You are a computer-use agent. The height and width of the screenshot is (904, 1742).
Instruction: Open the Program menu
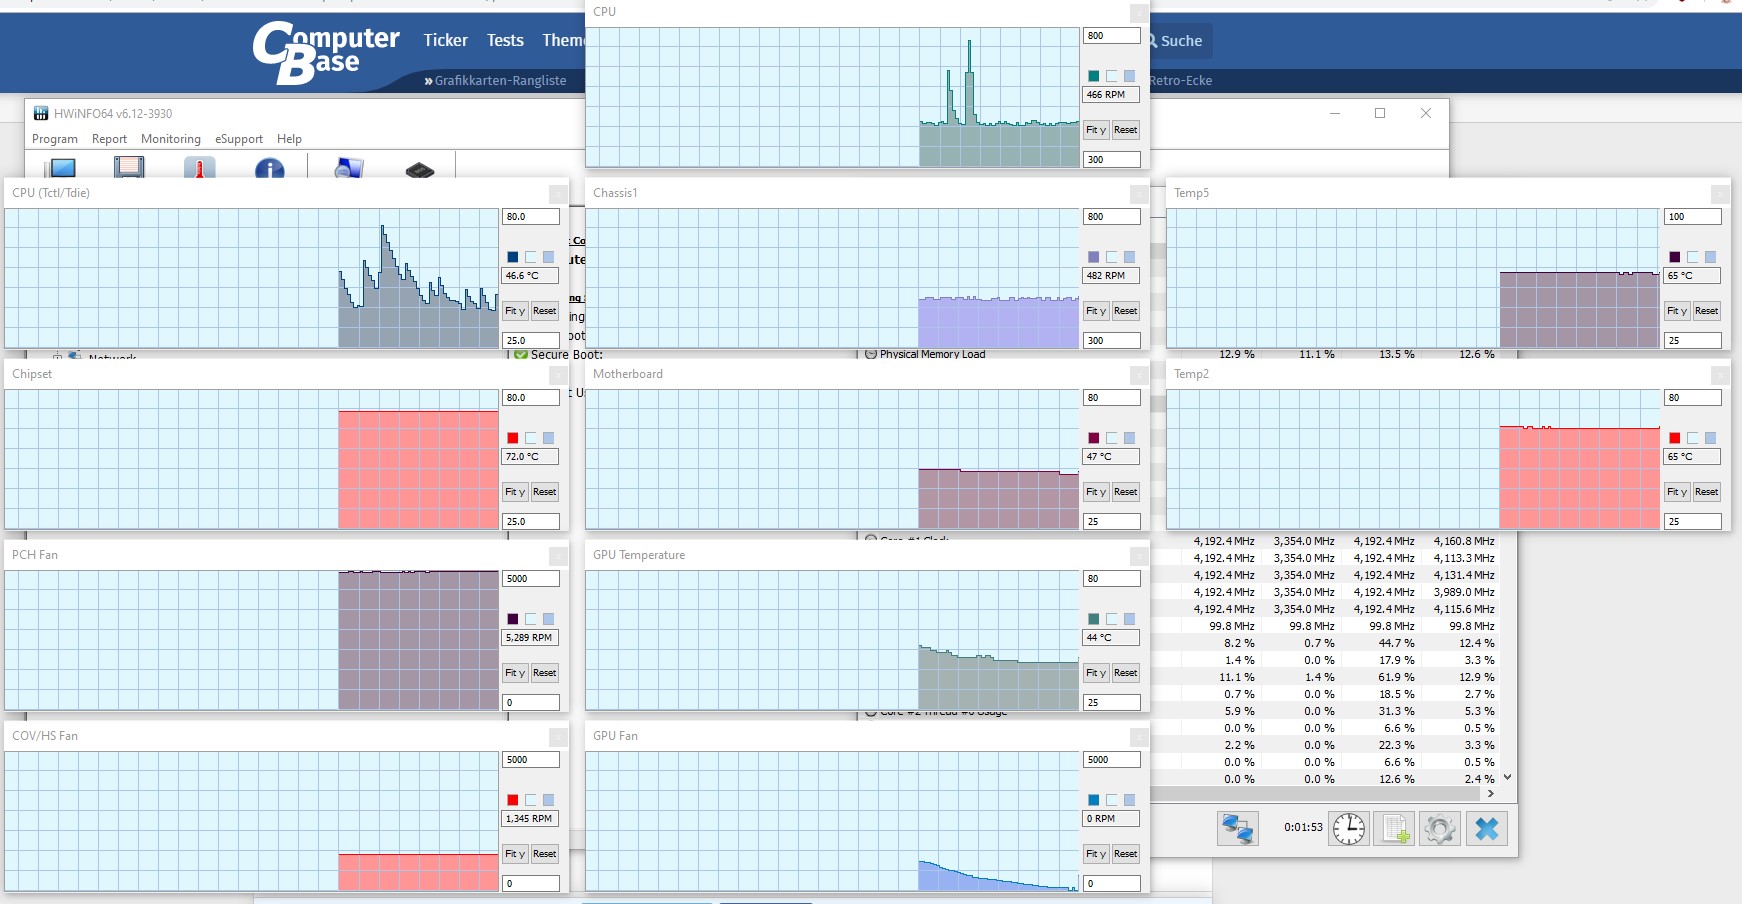(x=55, y=139)
